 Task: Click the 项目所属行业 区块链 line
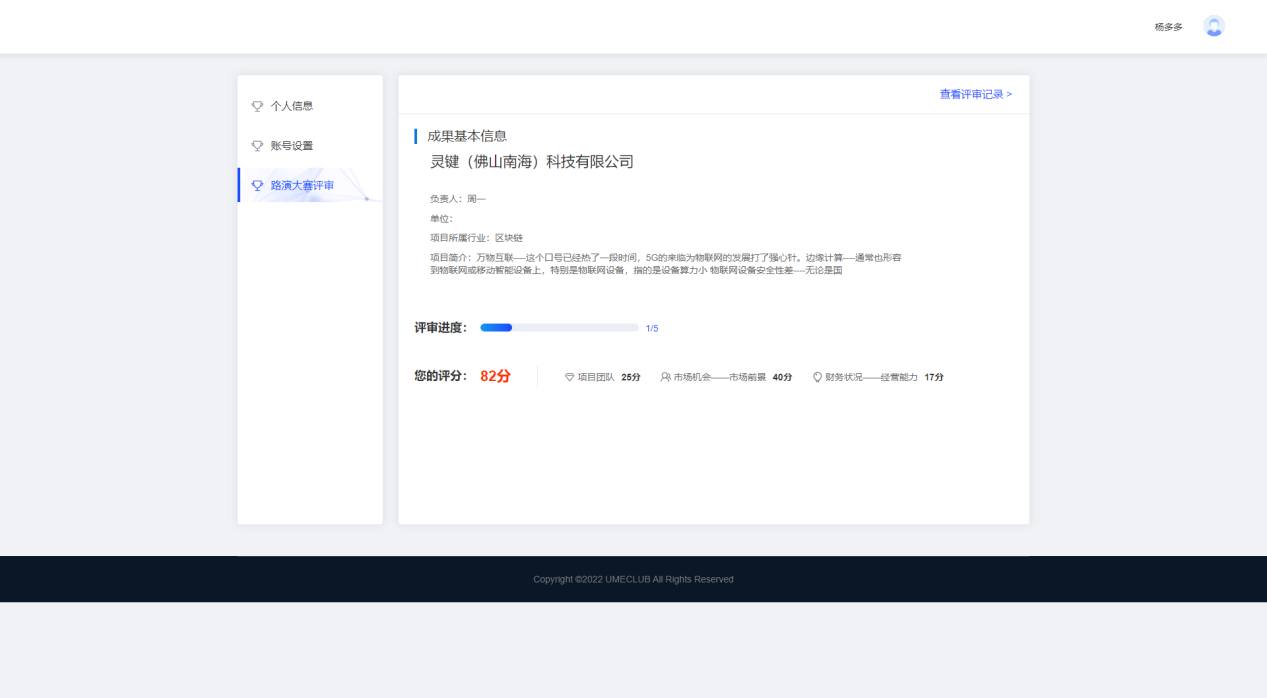point(476,238)
